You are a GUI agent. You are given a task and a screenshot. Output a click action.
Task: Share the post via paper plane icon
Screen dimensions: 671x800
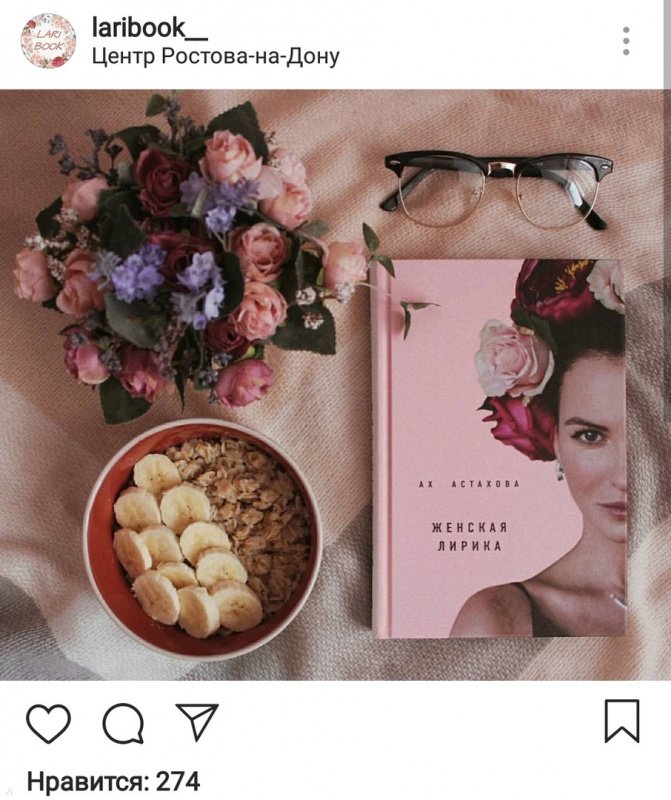point(197,721)
